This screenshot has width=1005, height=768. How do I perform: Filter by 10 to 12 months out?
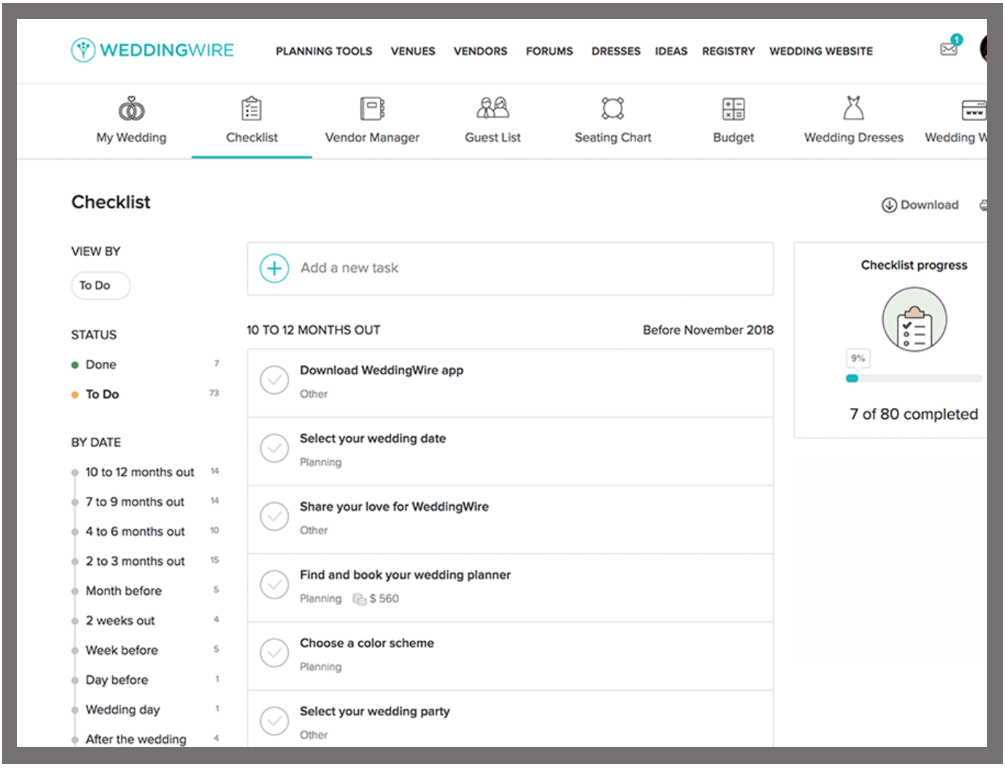[x=140, y=472]
